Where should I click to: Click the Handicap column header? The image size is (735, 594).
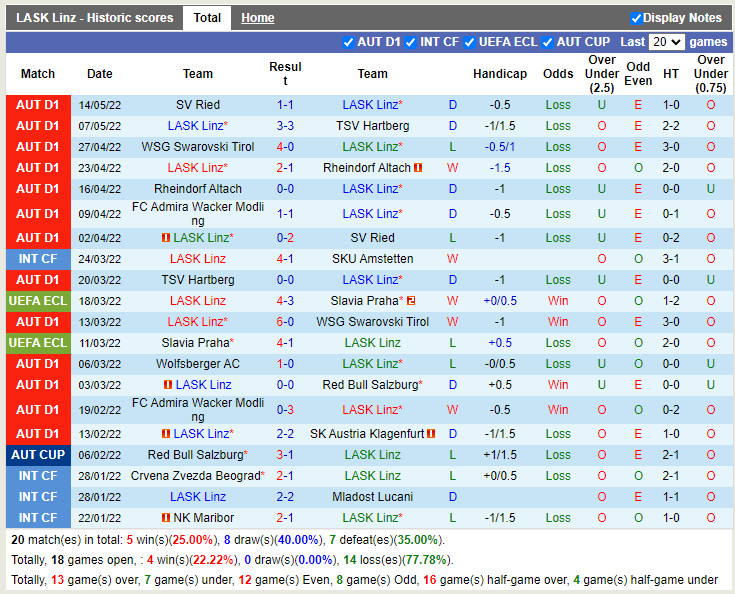[x=499, y=74]
